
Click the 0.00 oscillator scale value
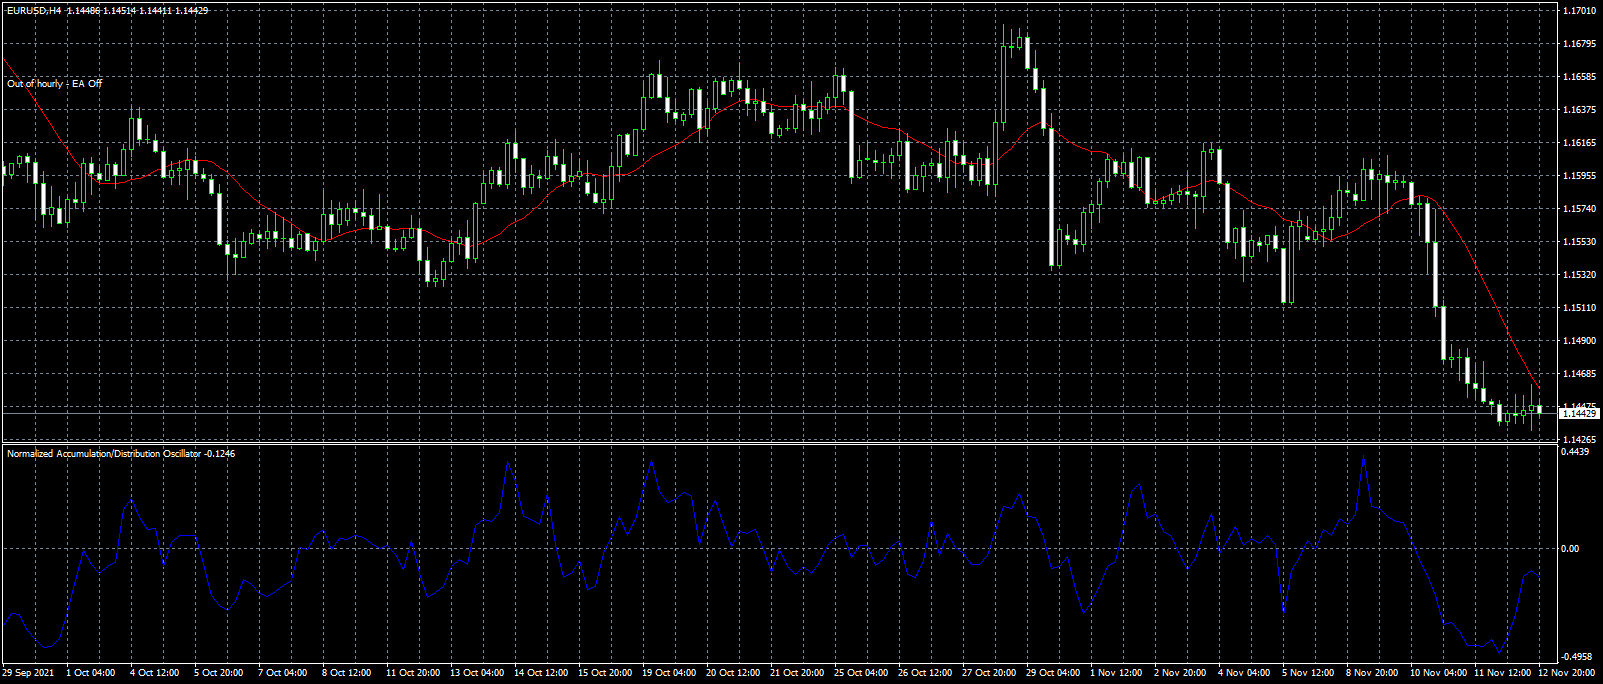(x=1571, y=549)
